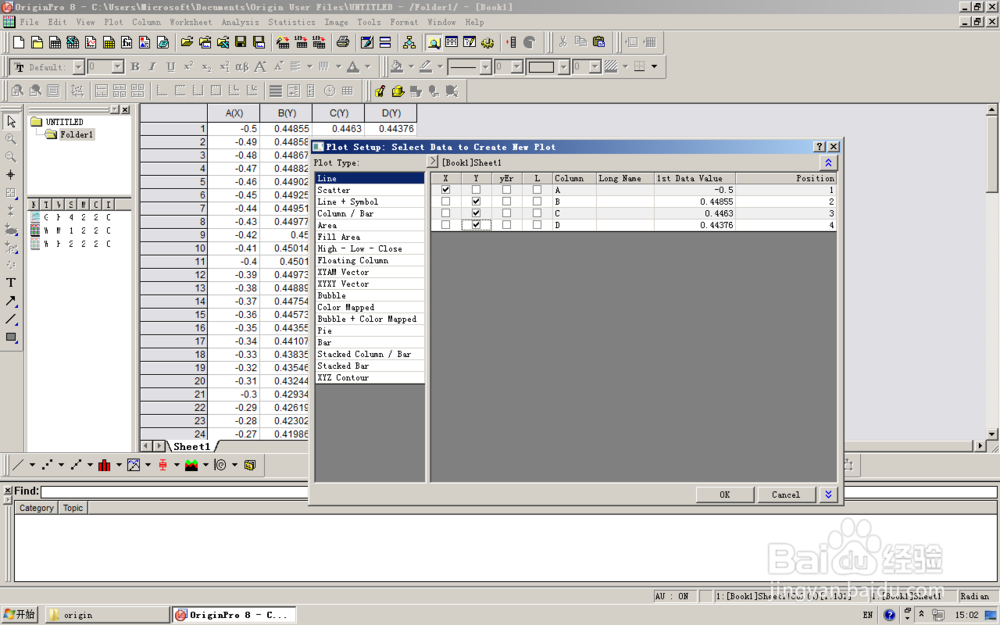Open font color dropdown arrow

pos(367,67)
